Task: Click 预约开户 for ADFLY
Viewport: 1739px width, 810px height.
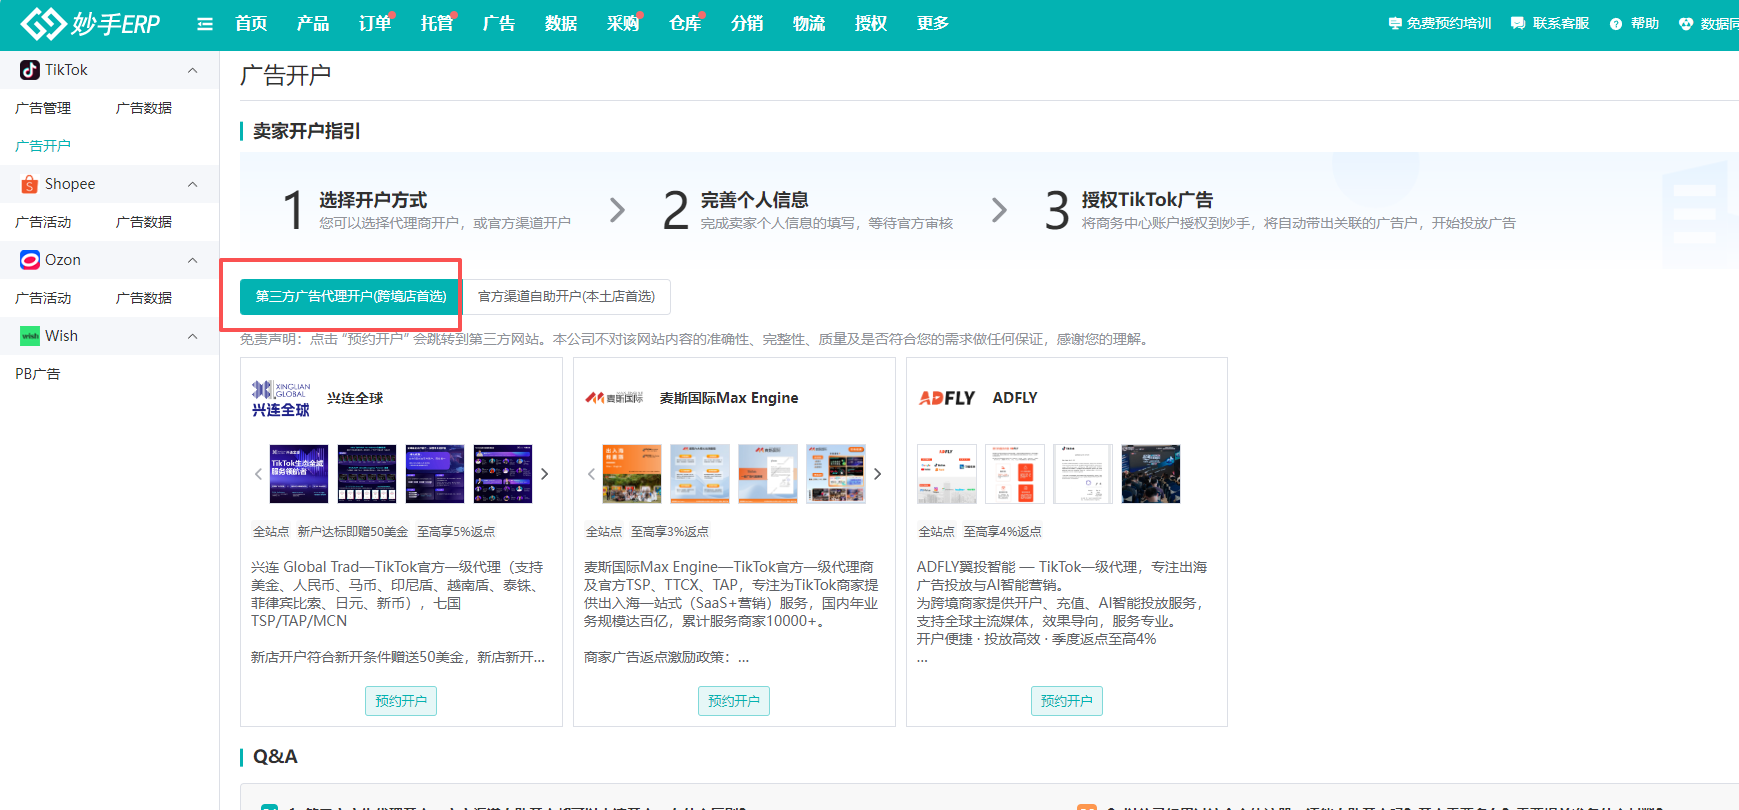Action: click(x=1067, y=701)
